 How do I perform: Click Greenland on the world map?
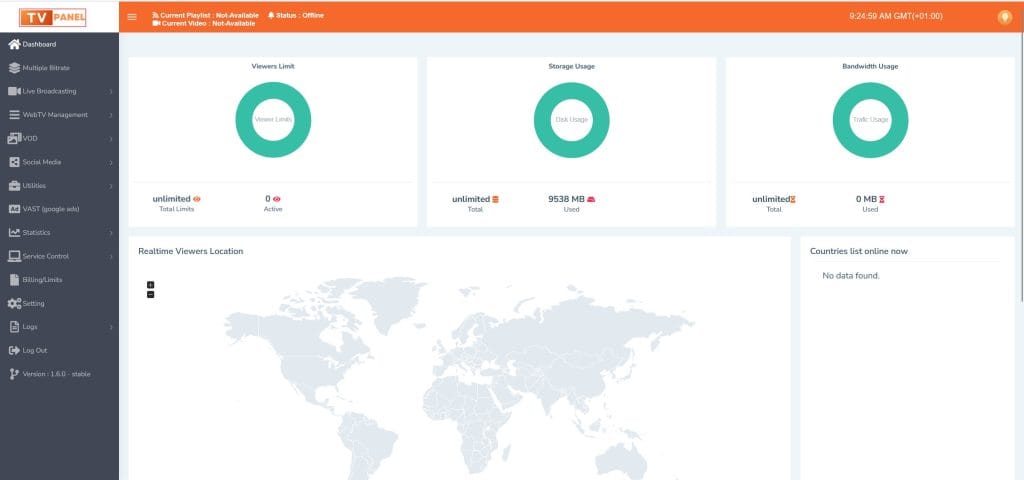(x=390, y=302)
